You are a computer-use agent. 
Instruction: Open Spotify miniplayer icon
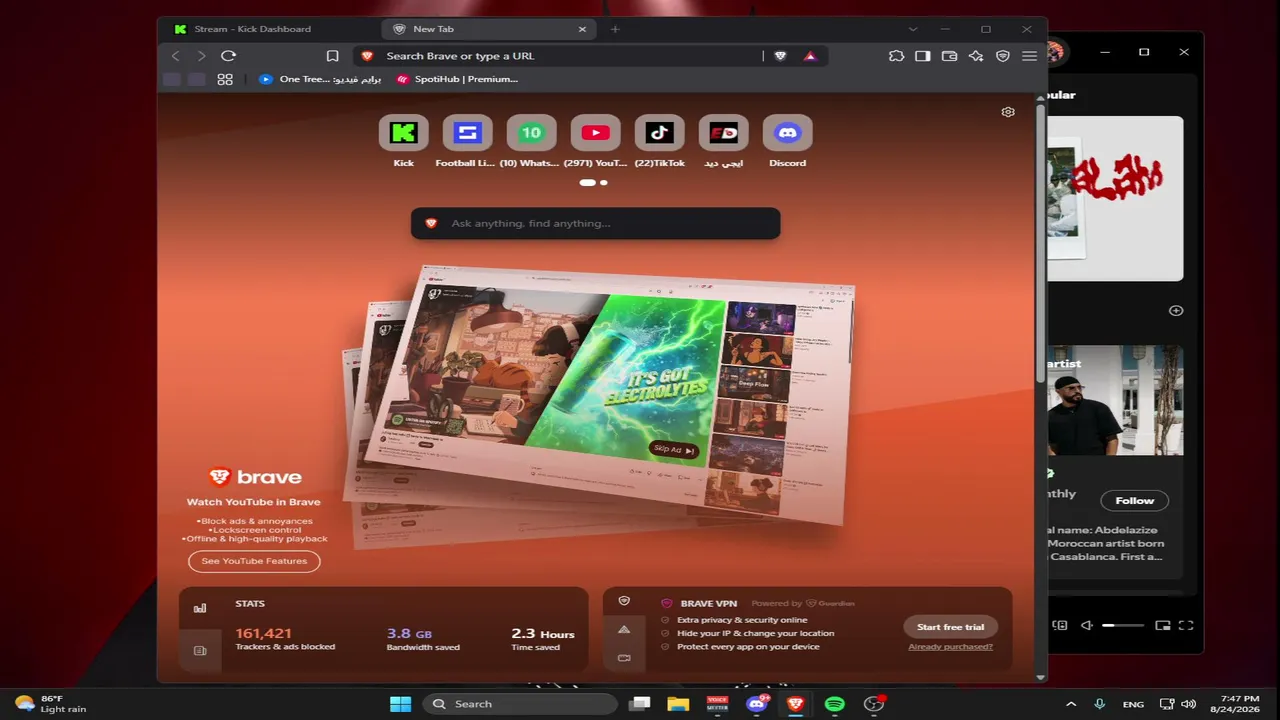tap(1163, 625)
